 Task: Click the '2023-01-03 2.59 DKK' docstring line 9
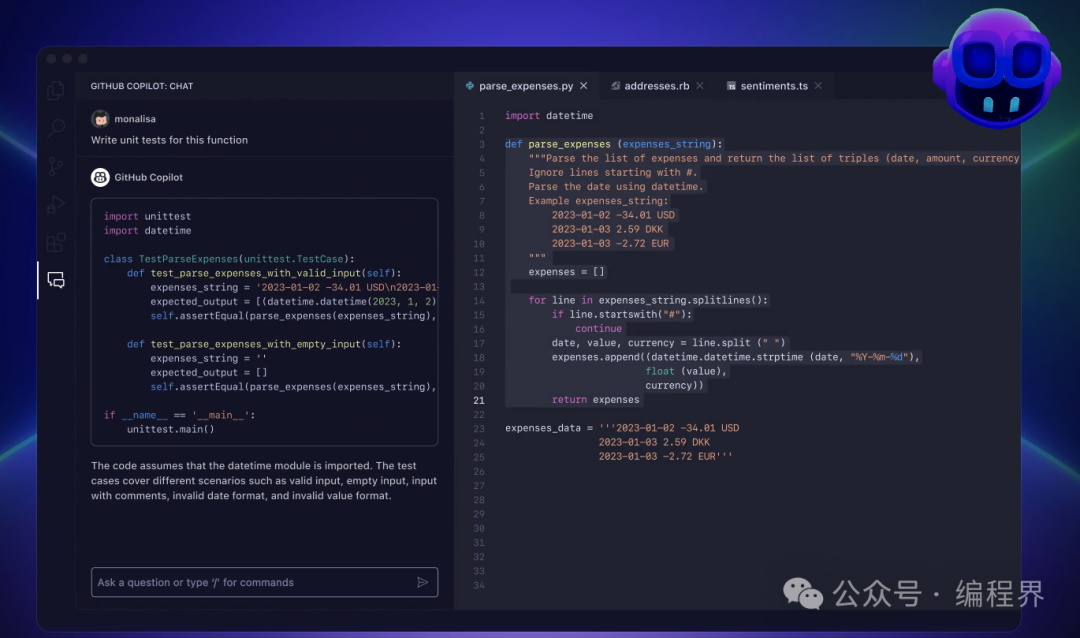[x=608, y=229]
